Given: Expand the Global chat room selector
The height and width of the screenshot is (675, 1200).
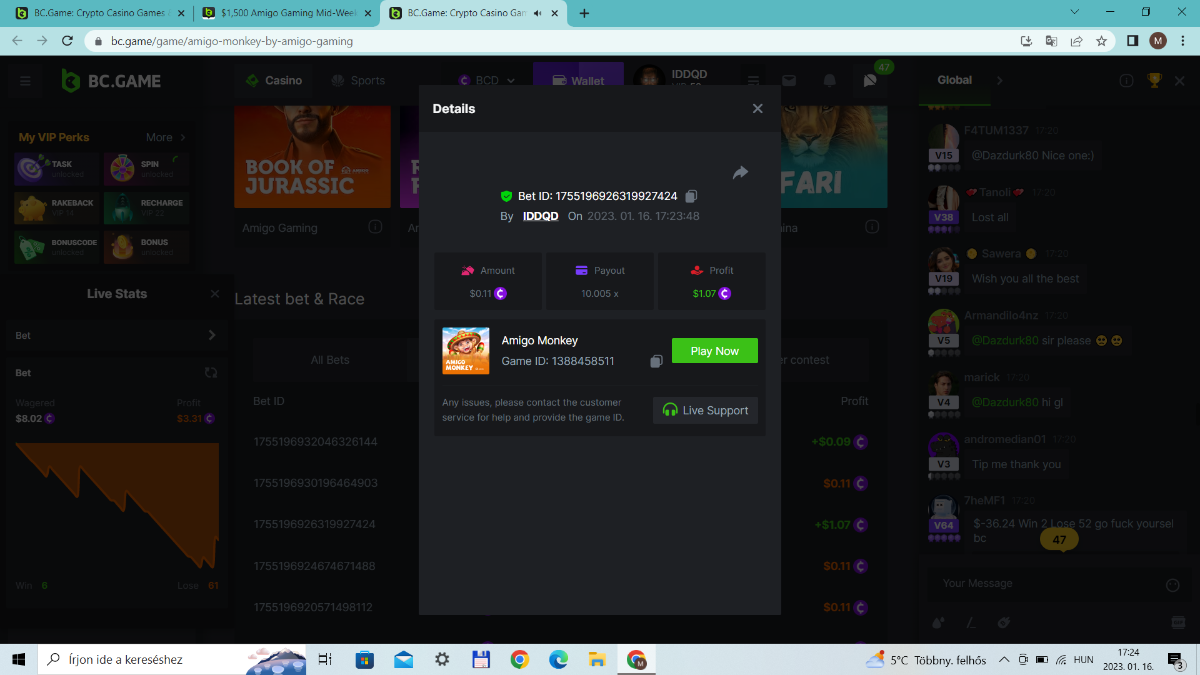Looking at the screenshot, I should [998, 81].
